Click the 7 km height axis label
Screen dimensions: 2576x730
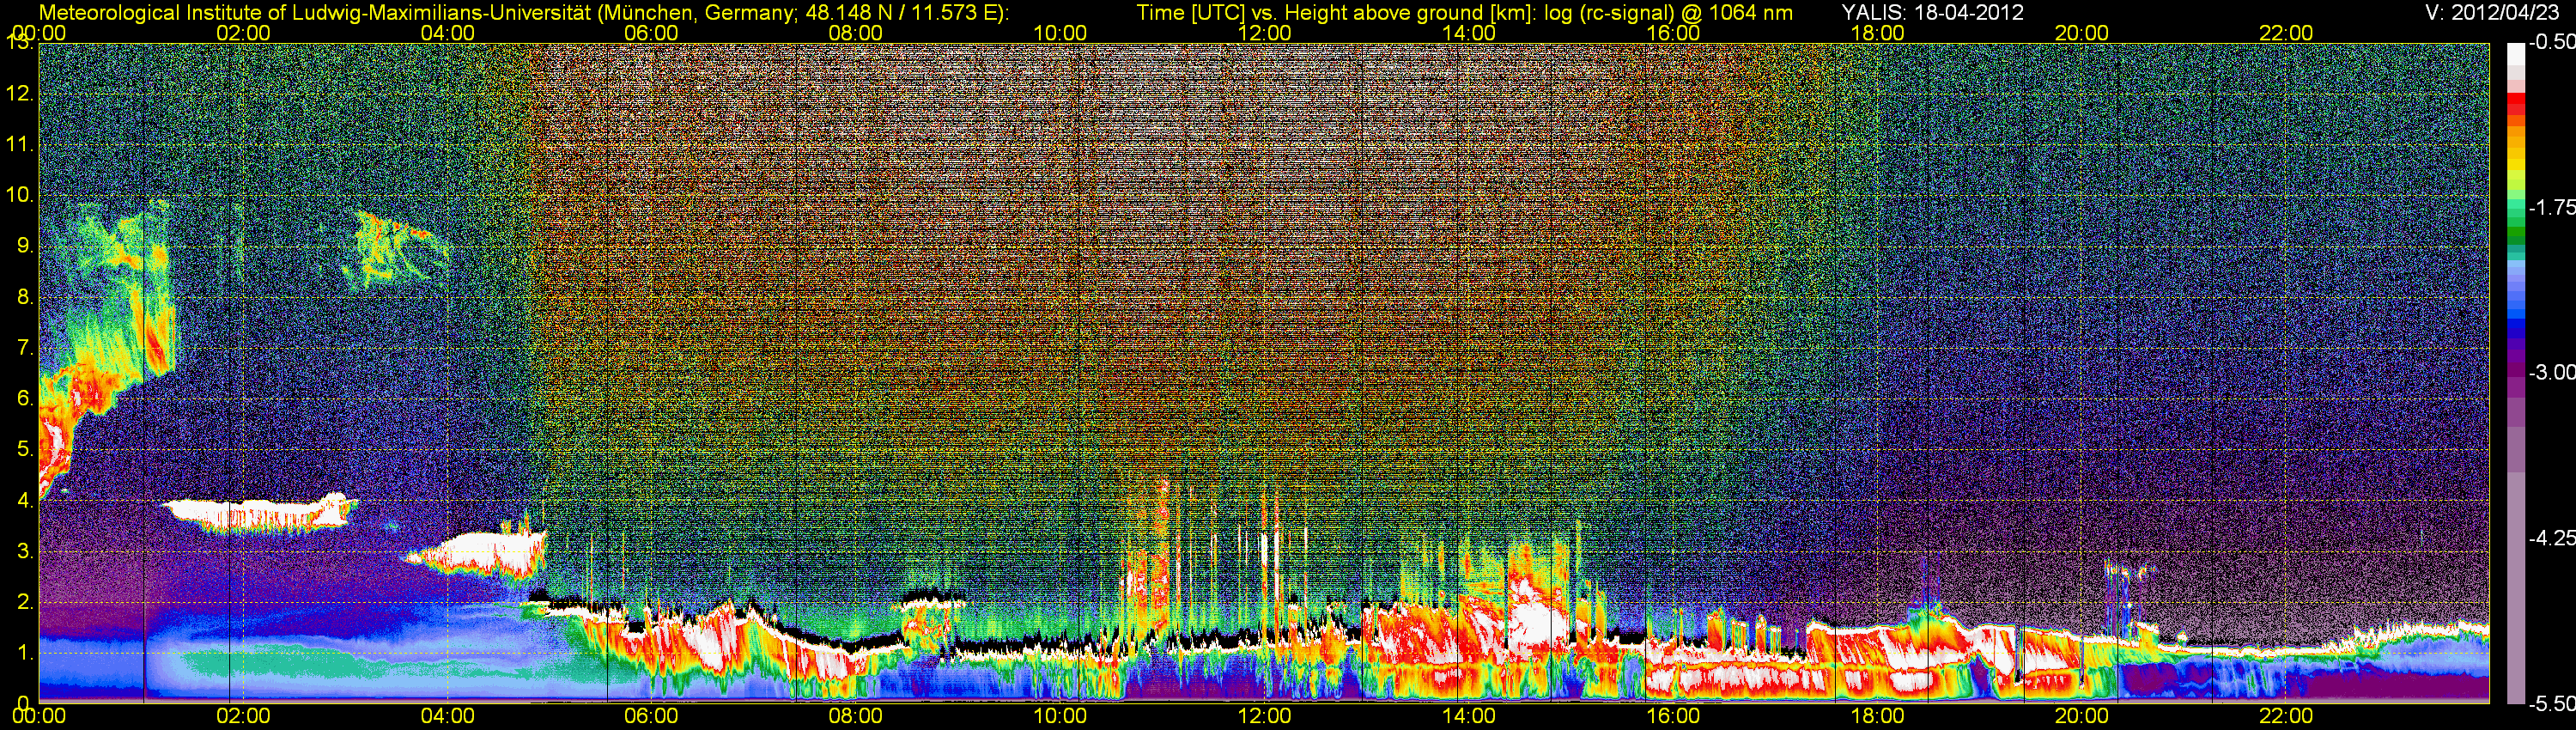pos(25,348)
